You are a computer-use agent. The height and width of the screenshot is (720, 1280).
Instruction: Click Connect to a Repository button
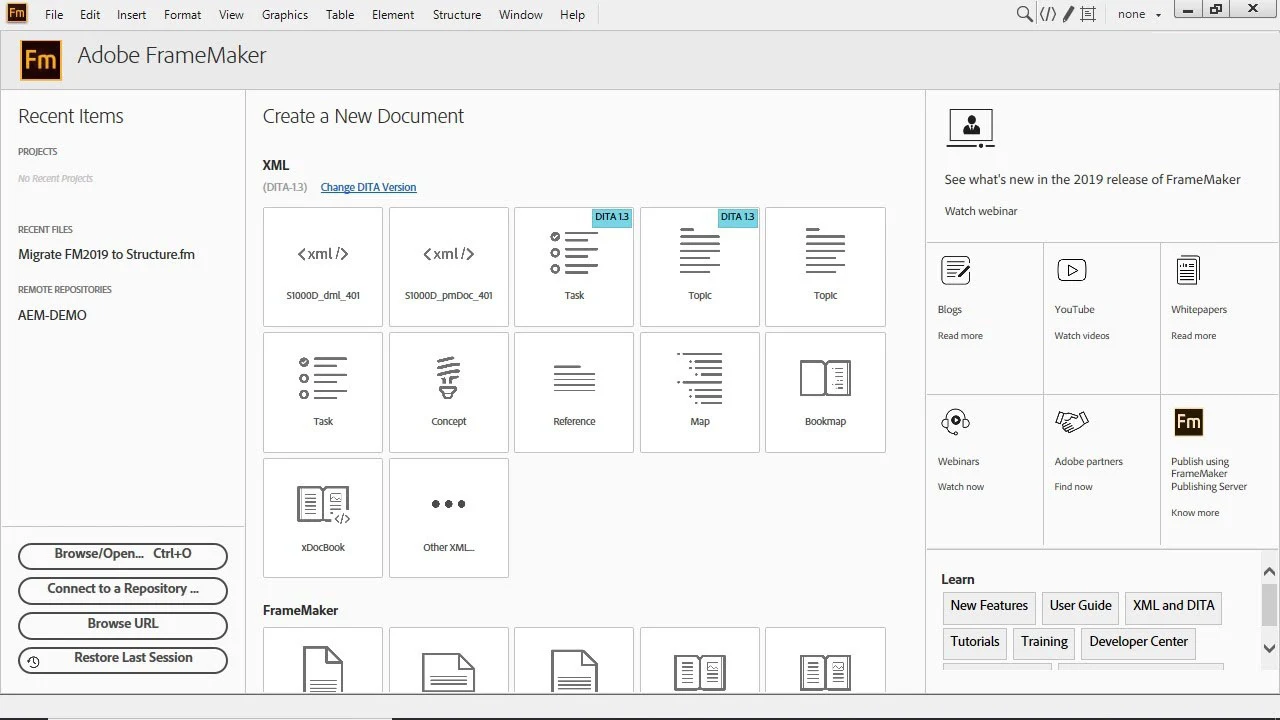pos(123,590)
